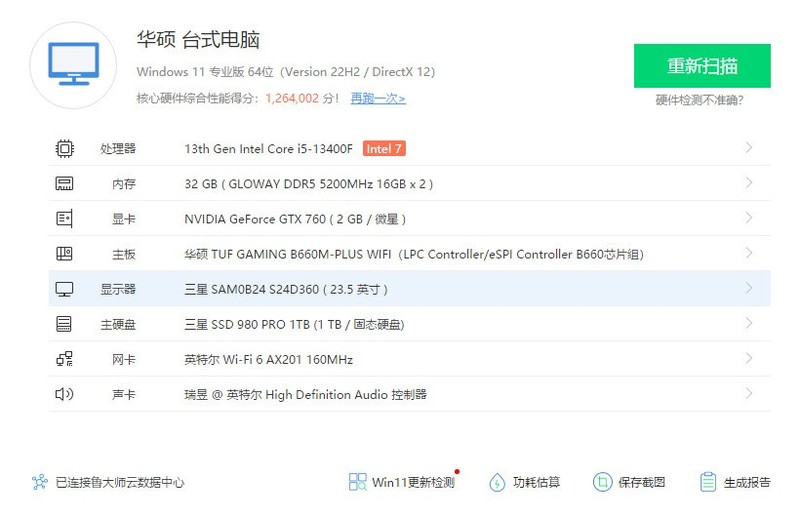This screenshot has width=800, height=517.
Task: Select the 32 GB GLOWAY DDR5 text
Action: [x=309, y=184]
